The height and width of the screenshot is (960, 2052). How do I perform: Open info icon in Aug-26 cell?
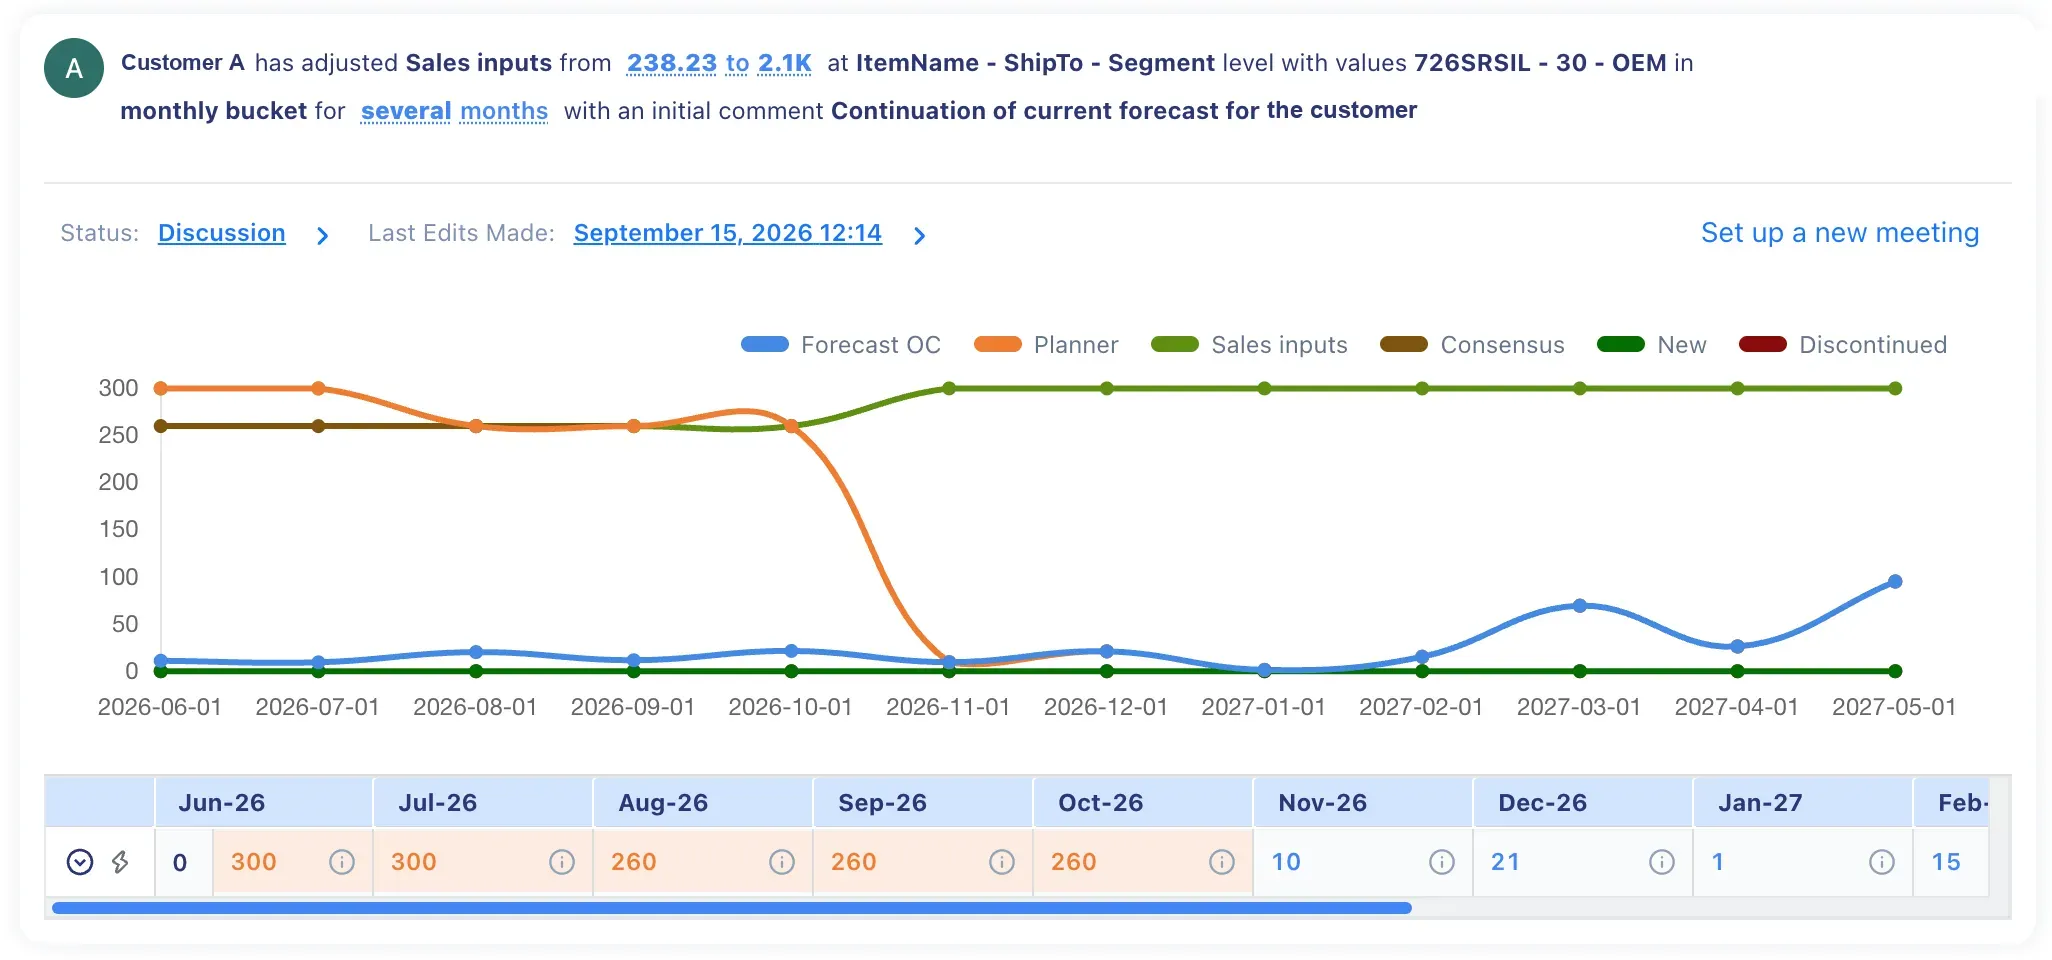coord(782,862)
